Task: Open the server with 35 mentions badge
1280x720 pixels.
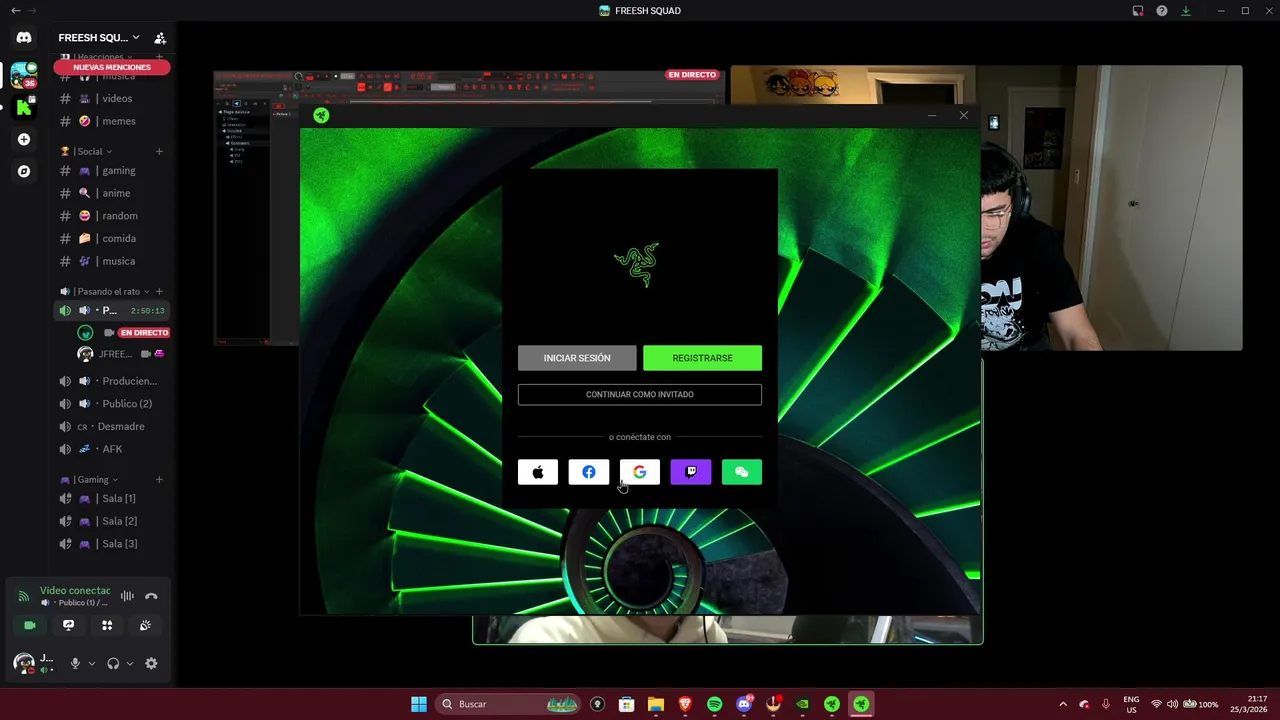Action: [24, 75]
